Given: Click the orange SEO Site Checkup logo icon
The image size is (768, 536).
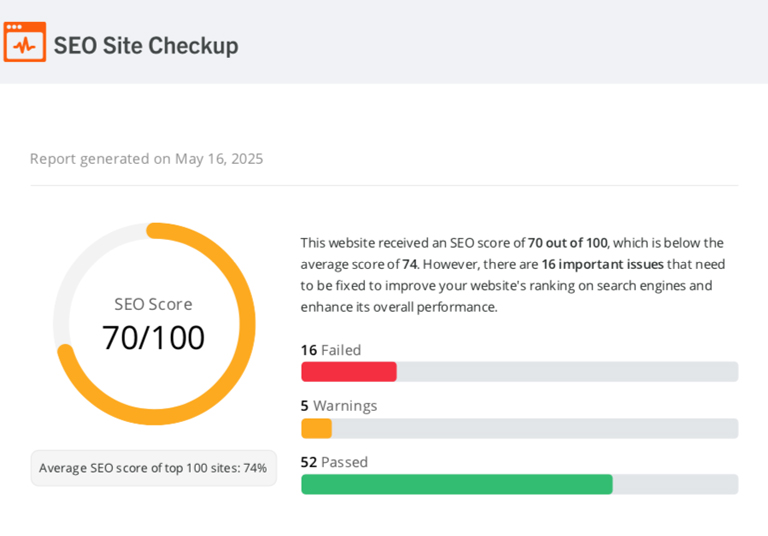Looking at the screenshot, I should point(25,42).
